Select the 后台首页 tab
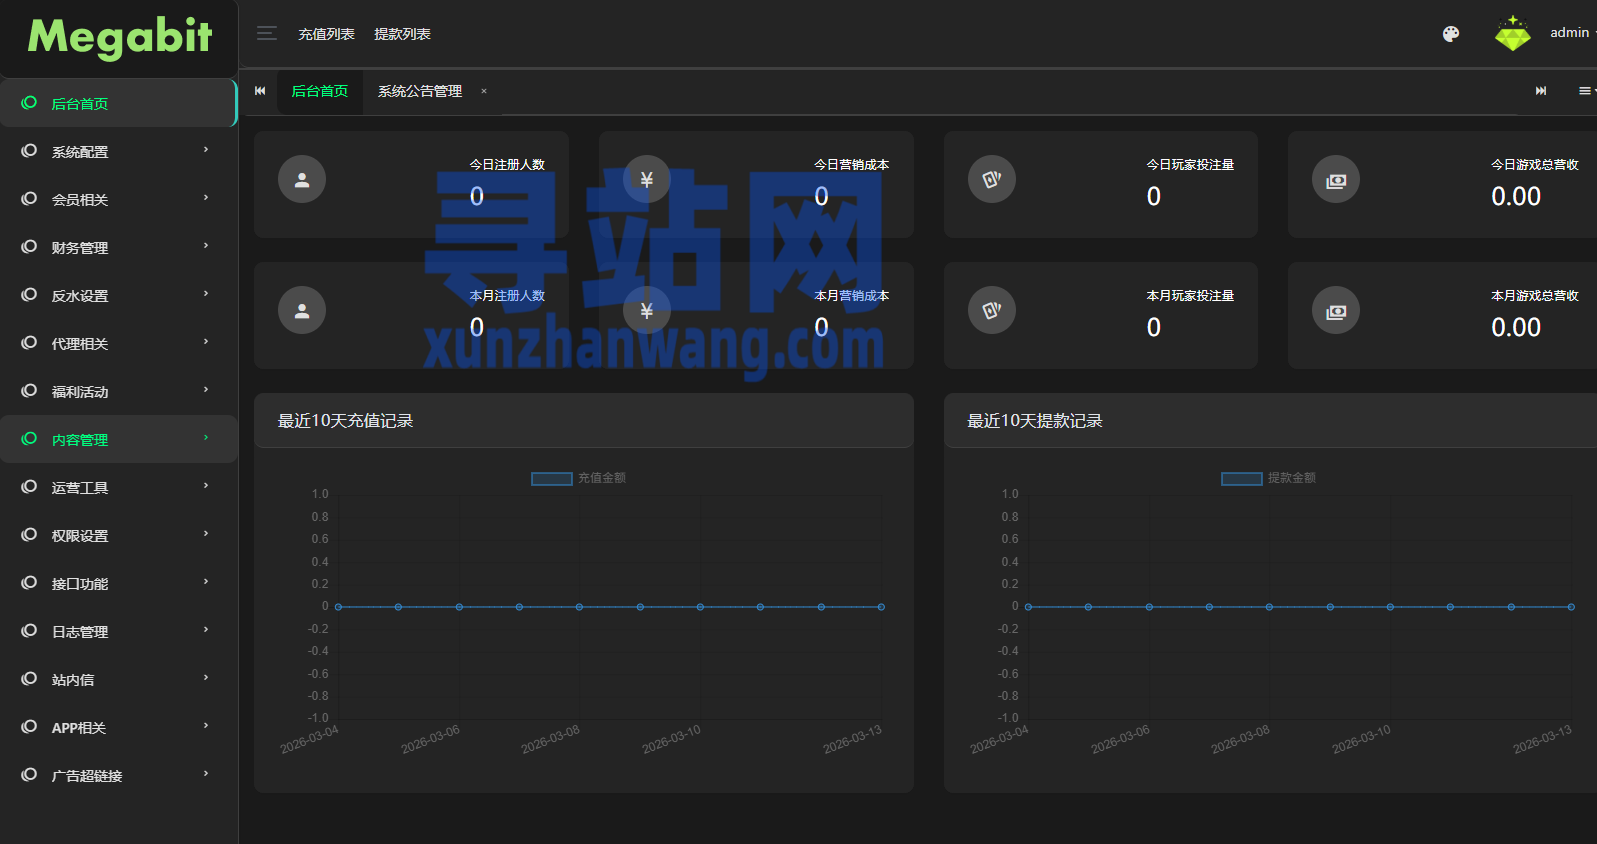The height and width of the screenshot is (844, 1597). 319,91
